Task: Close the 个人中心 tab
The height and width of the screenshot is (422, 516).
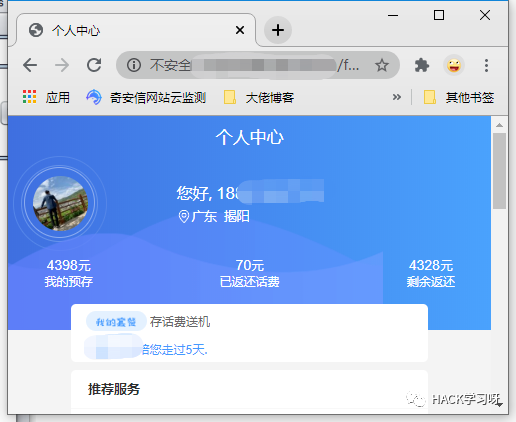Action: tap(240, 30)
